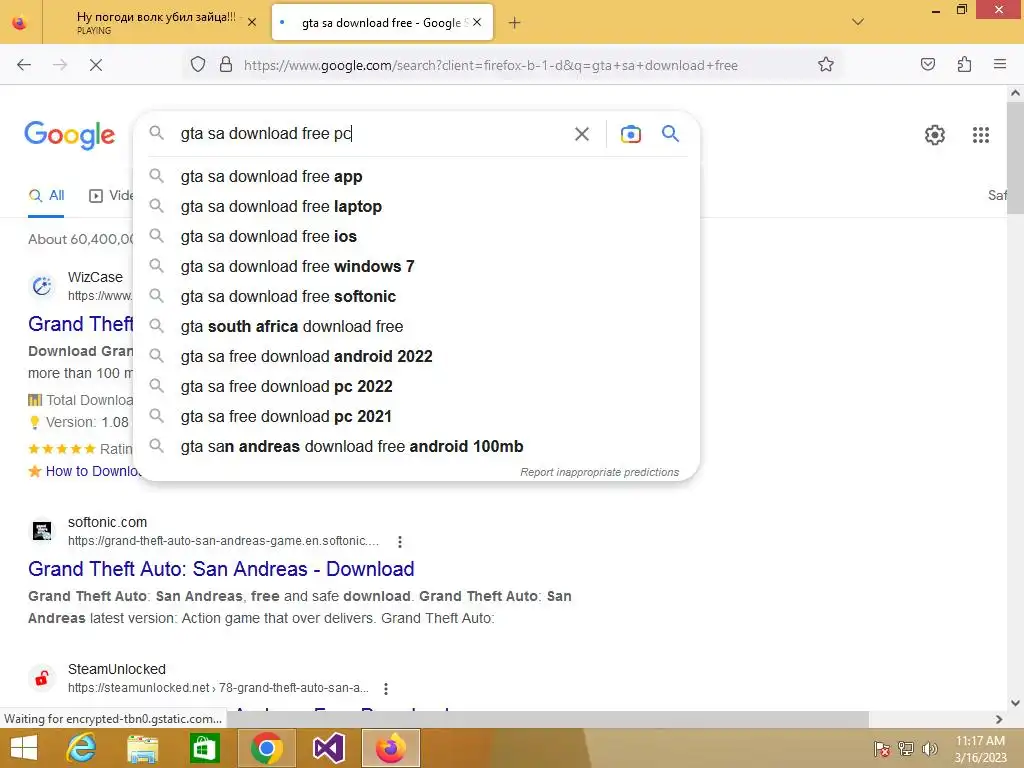Close the Ну погоди tab
1024x768 pixels.
252,22
